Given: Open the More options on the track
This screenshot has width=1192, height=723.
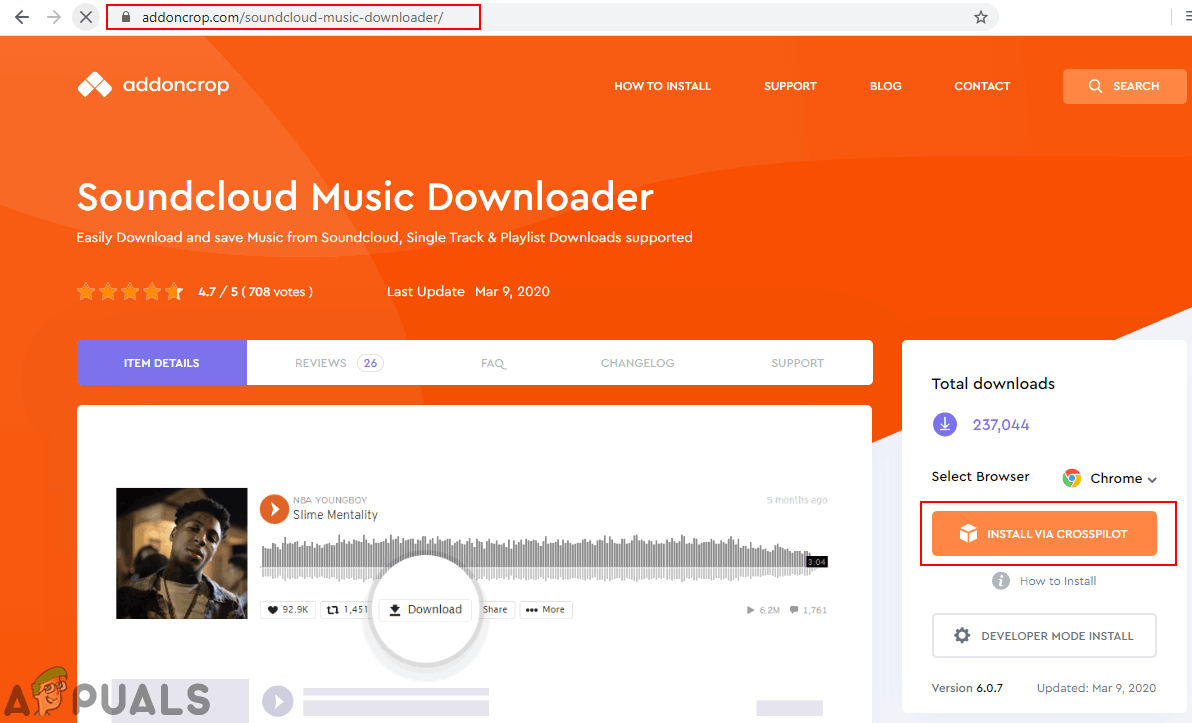Looking at the screenshot, I should pyautogui.click(x=546, y=609).
